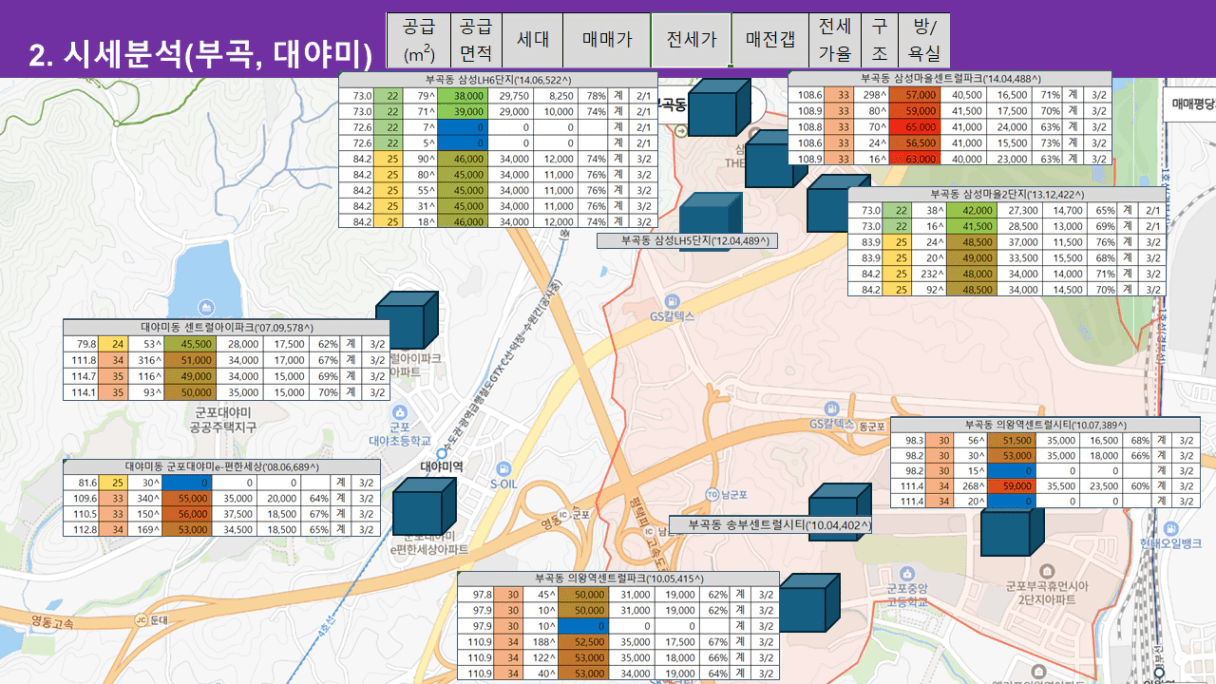Click the 군포 대야초등학교 school icon

400,412
